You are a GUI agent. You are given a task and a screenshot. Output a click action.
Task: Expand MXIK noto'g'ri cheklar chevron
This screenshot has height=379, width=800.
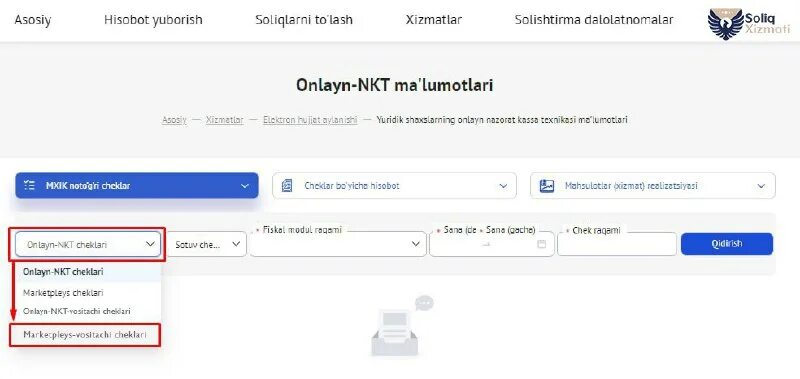(244, 186)
